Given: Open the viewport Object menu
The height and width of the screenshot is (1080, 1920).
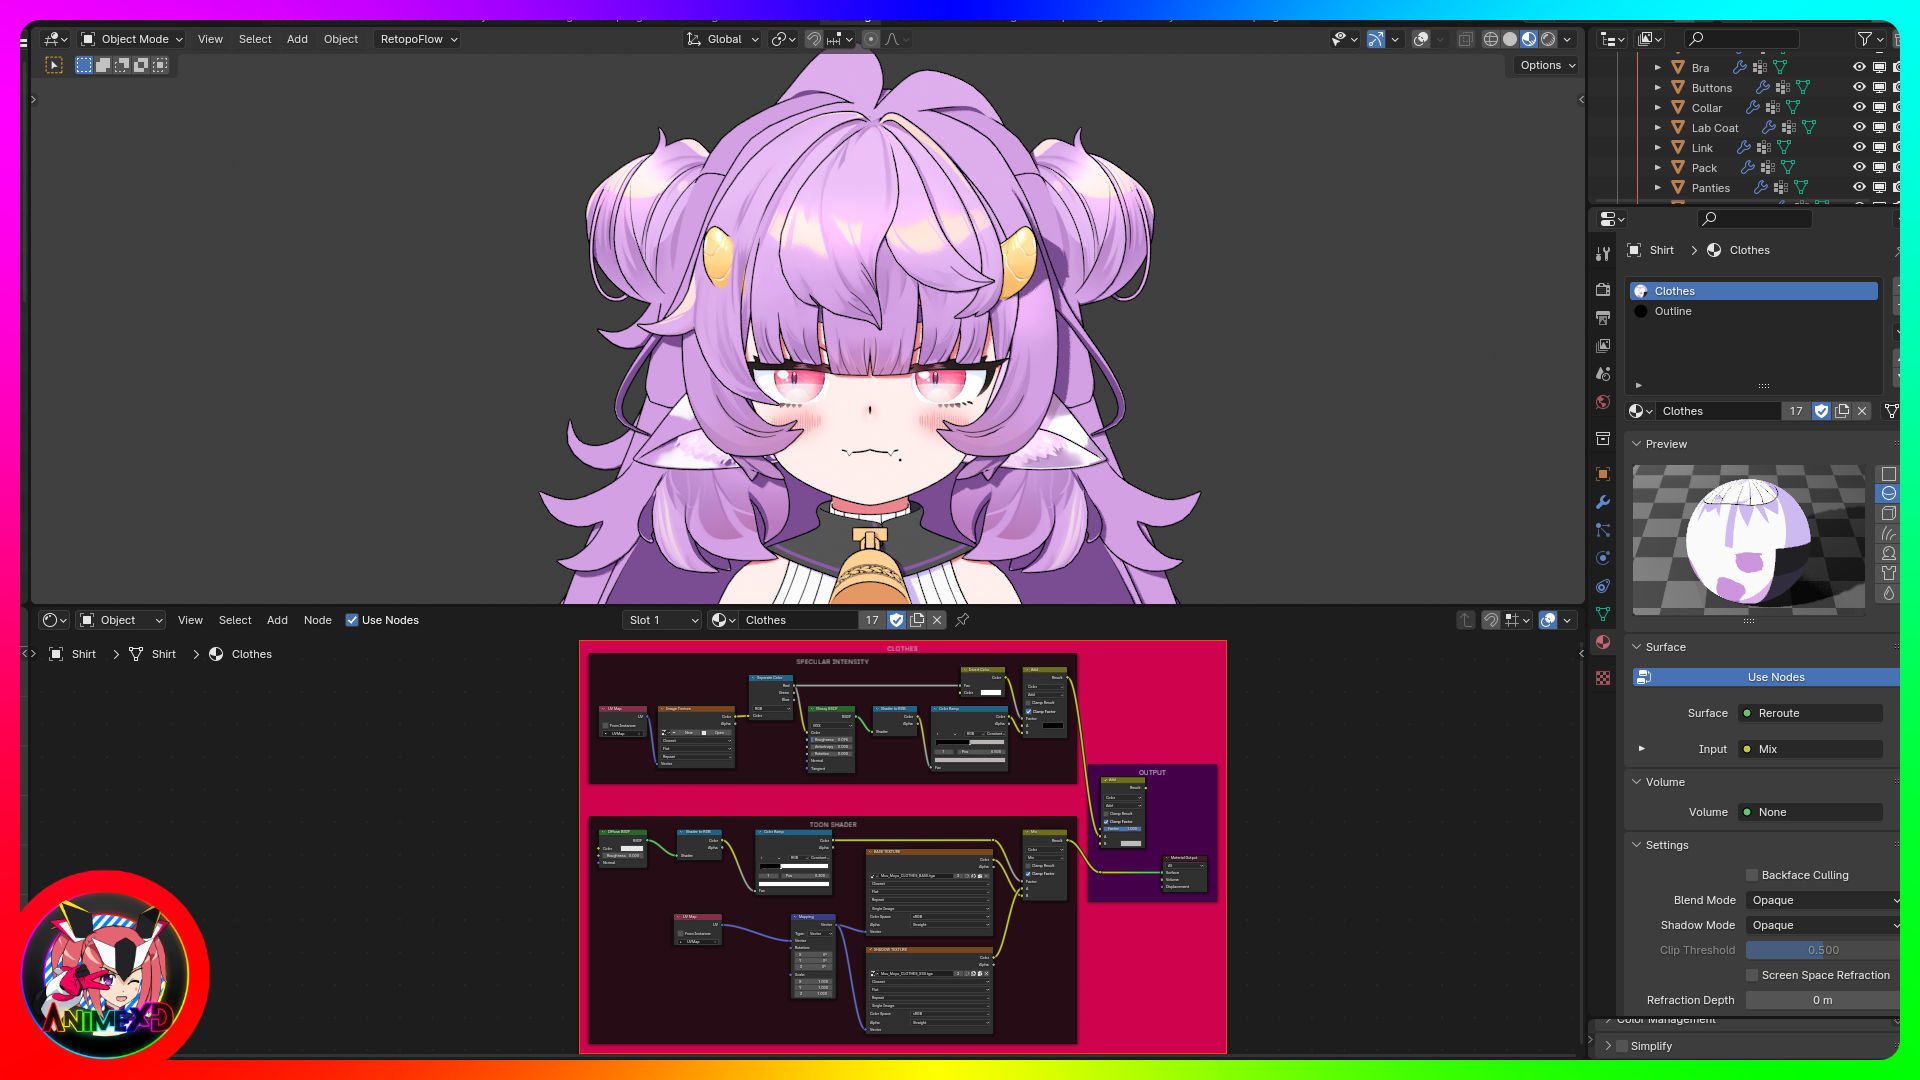Looking at the screenshot, I should [x=340, y=39].
